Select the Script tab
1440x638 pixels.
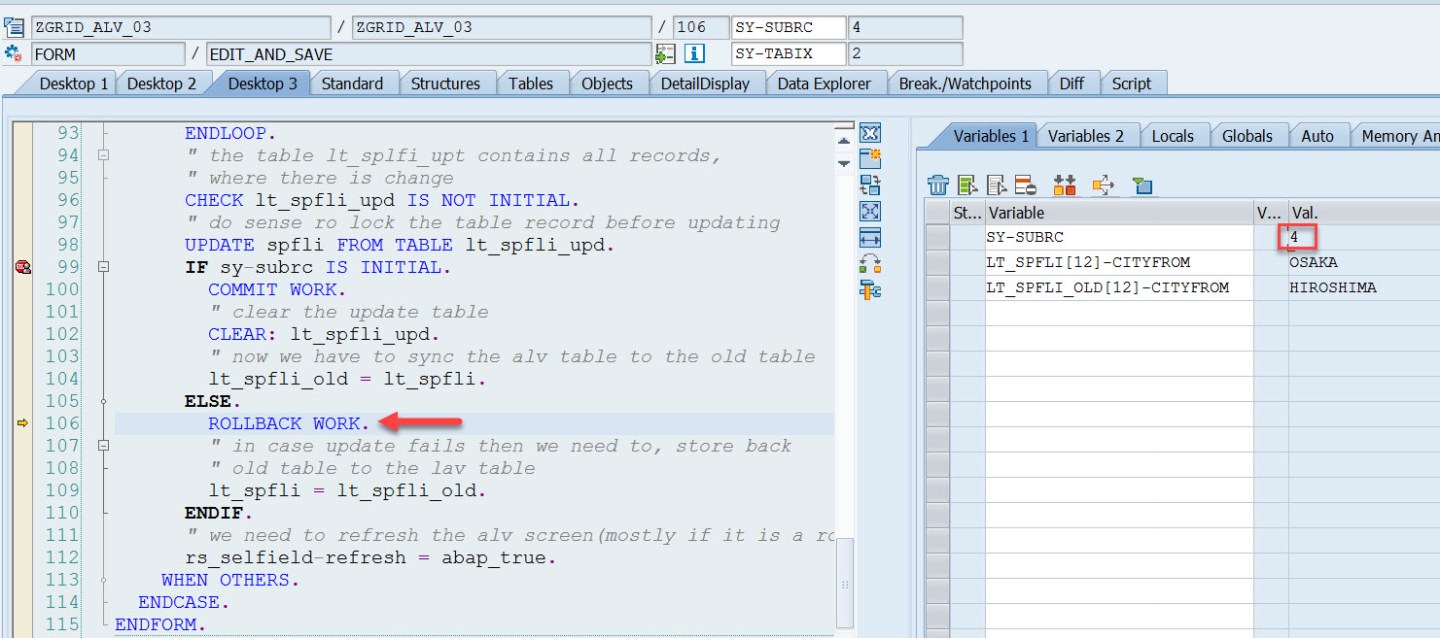(x=1132, y=84)
